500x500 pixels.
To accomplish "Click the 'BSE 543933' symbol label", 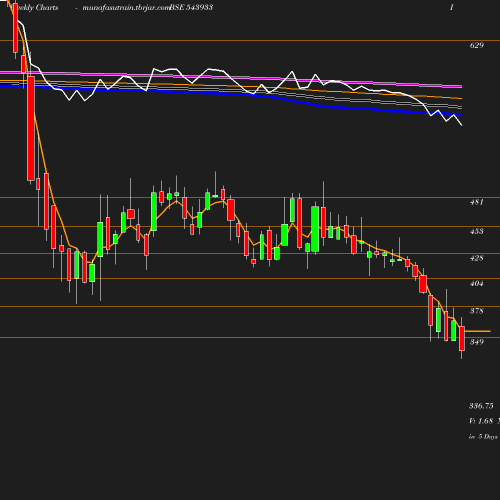I will click(x=191, y=7).
